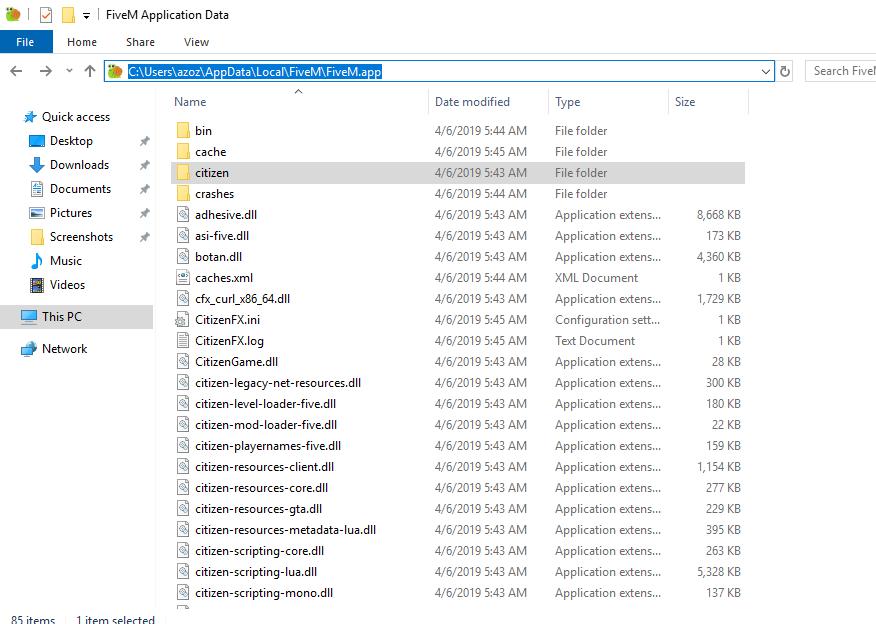Click the Properties quick access checkmark icon

tap(46, 15)
